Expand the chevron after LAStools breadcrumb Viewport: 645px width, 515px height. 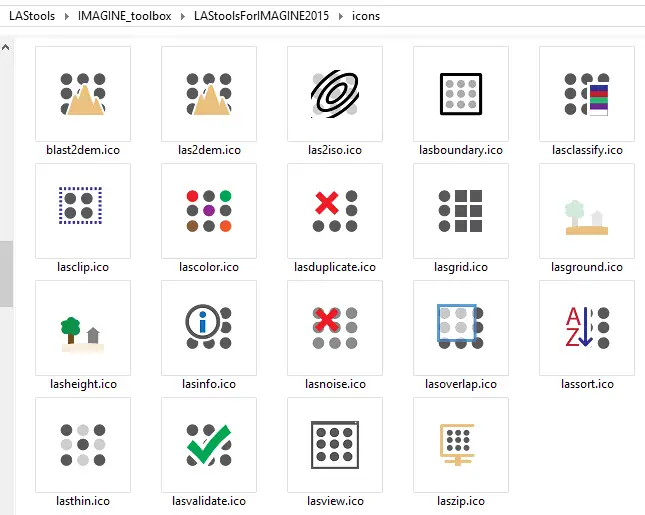(x=67, y=16)
